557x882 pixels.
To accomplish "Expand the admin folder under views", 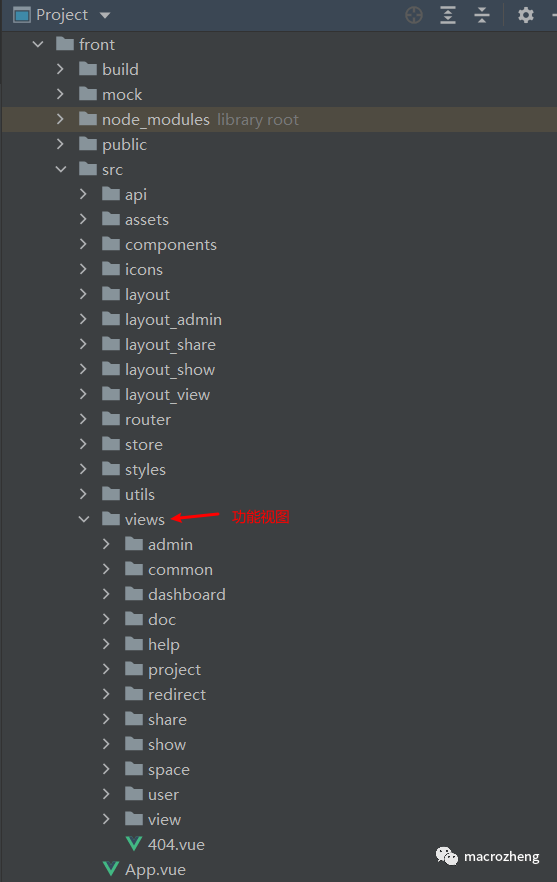I will tap(106, 544).
